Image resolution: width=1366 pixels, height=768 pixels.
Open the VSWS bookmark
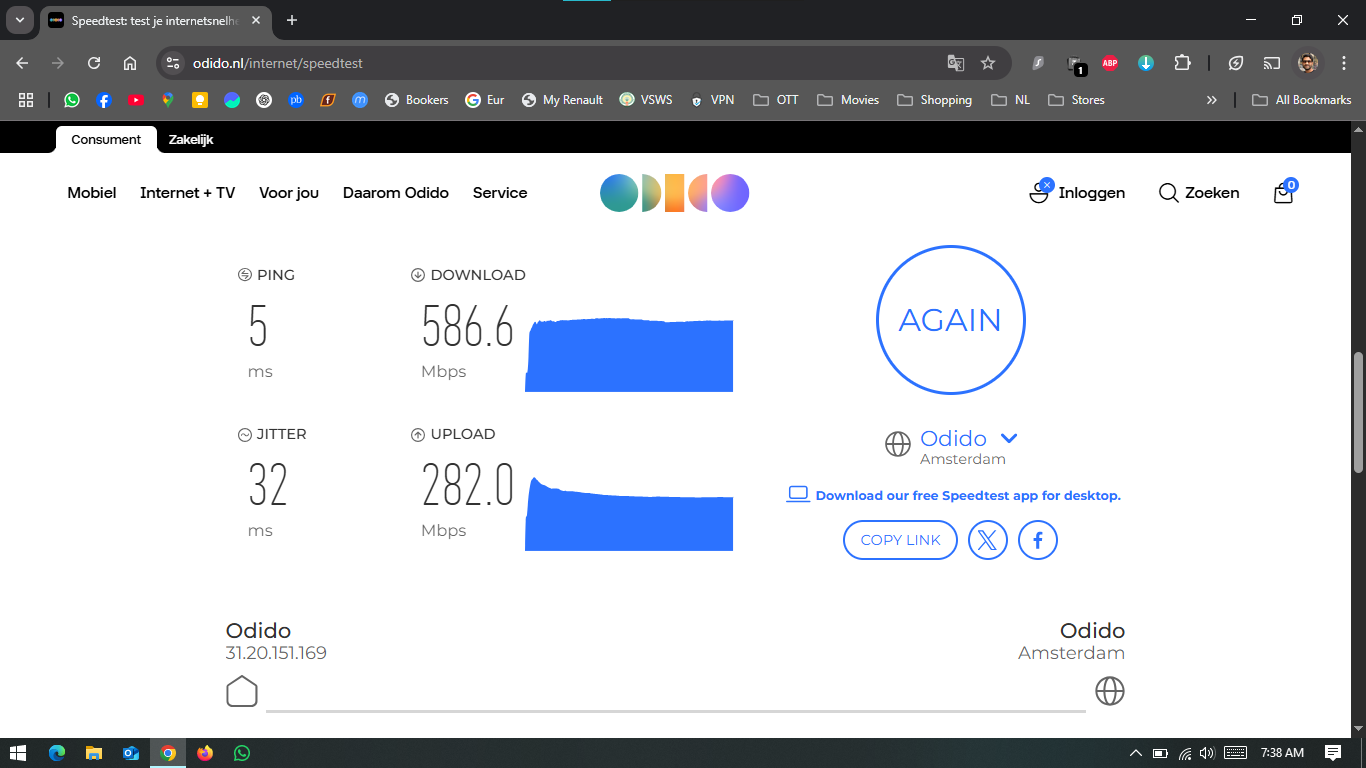coord(646,100)
